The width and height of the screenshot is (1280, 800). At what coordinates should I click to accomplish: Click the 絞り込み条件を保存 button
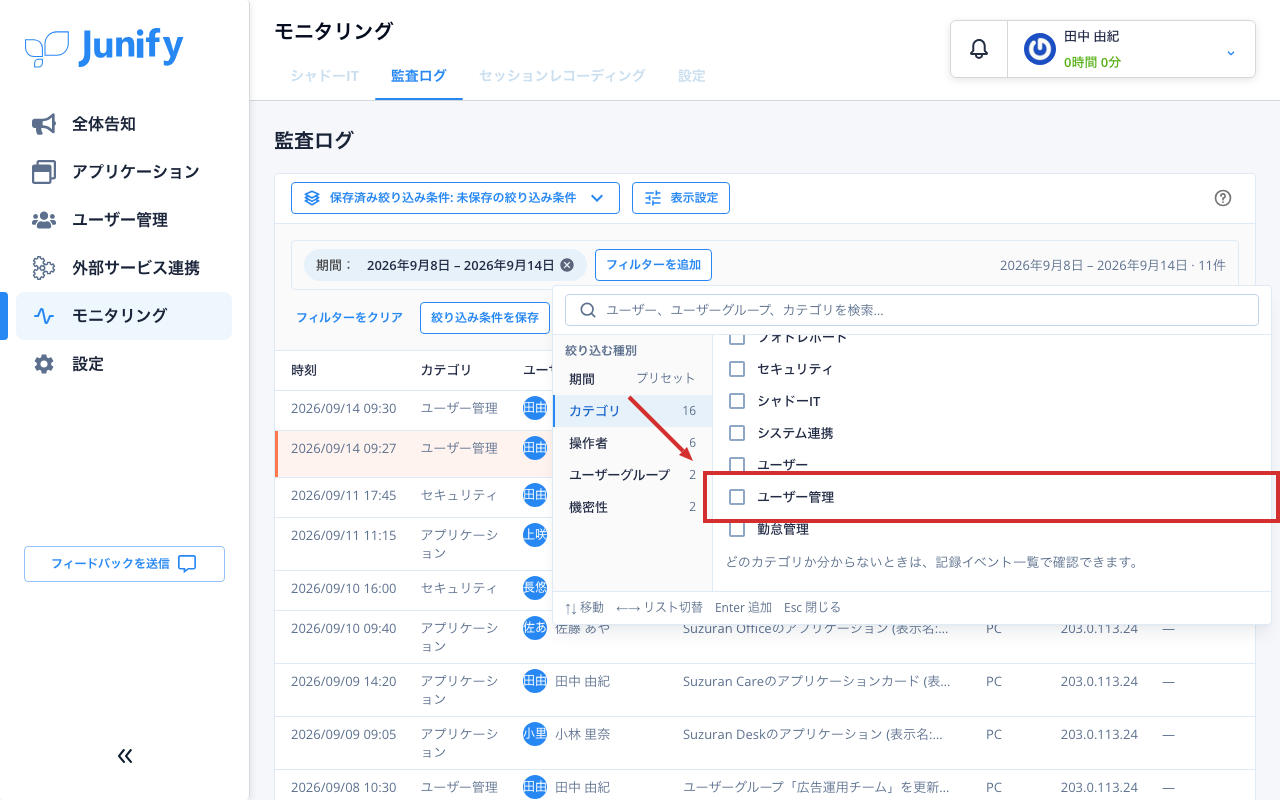(485, 318)
